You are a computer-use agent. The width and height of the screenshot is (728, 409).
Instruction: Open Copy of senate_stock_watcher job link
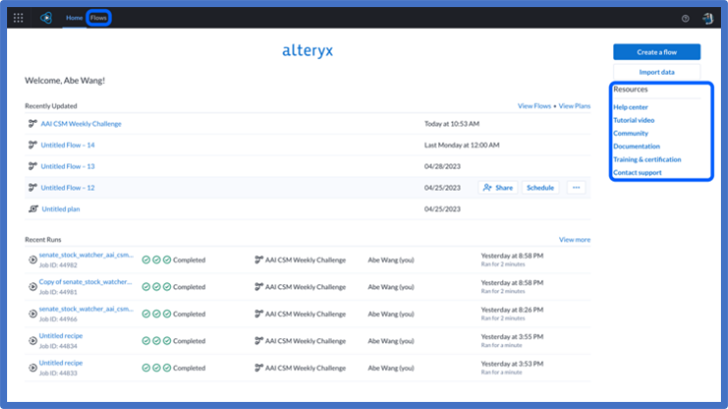(85, 282)
